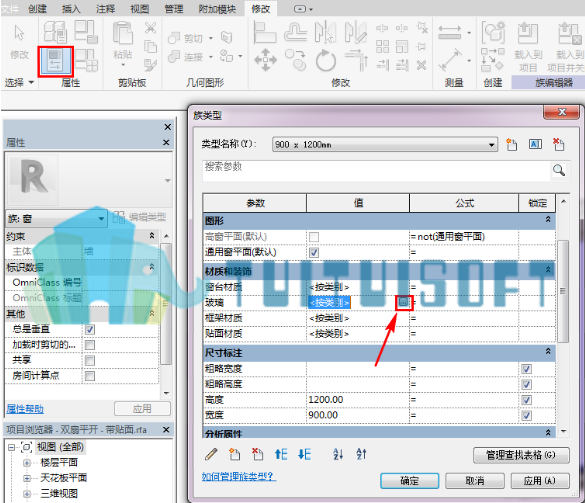The image size is (585, 503).
Task: Click the search magnifier in parameter search
Action: point(559,170)
